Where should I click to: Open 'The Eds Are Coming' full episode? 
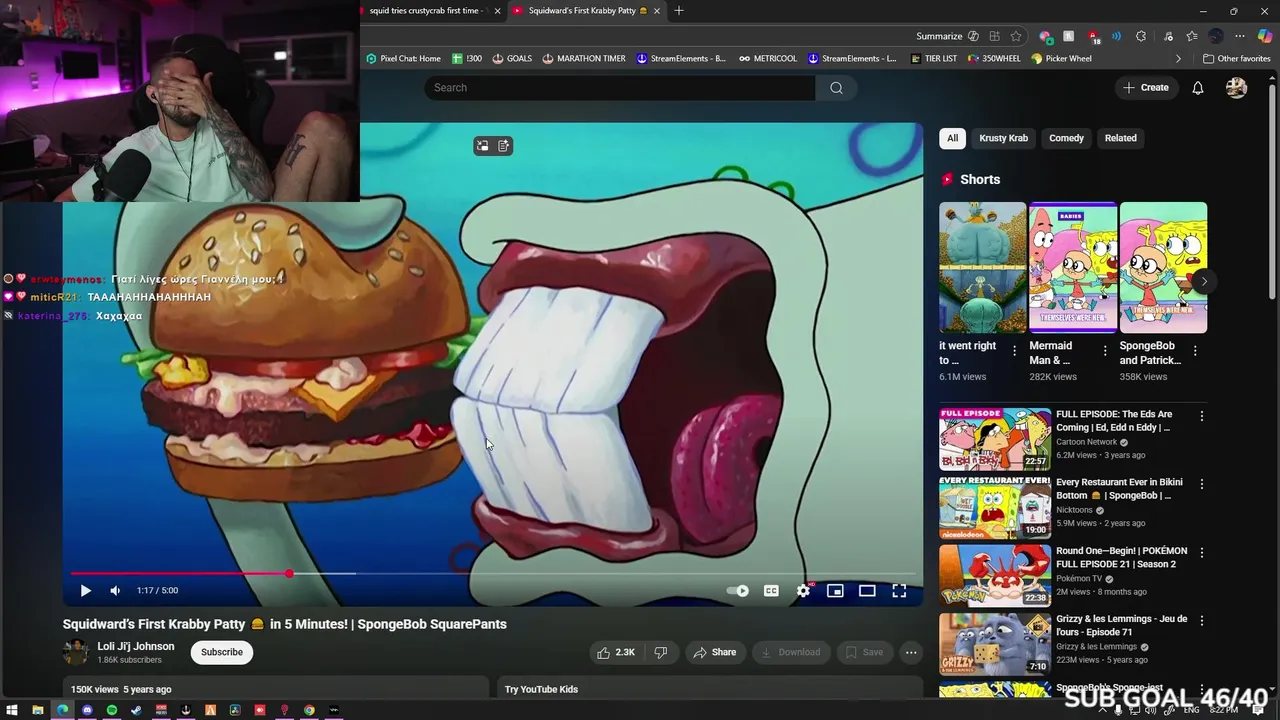[995, 439]
